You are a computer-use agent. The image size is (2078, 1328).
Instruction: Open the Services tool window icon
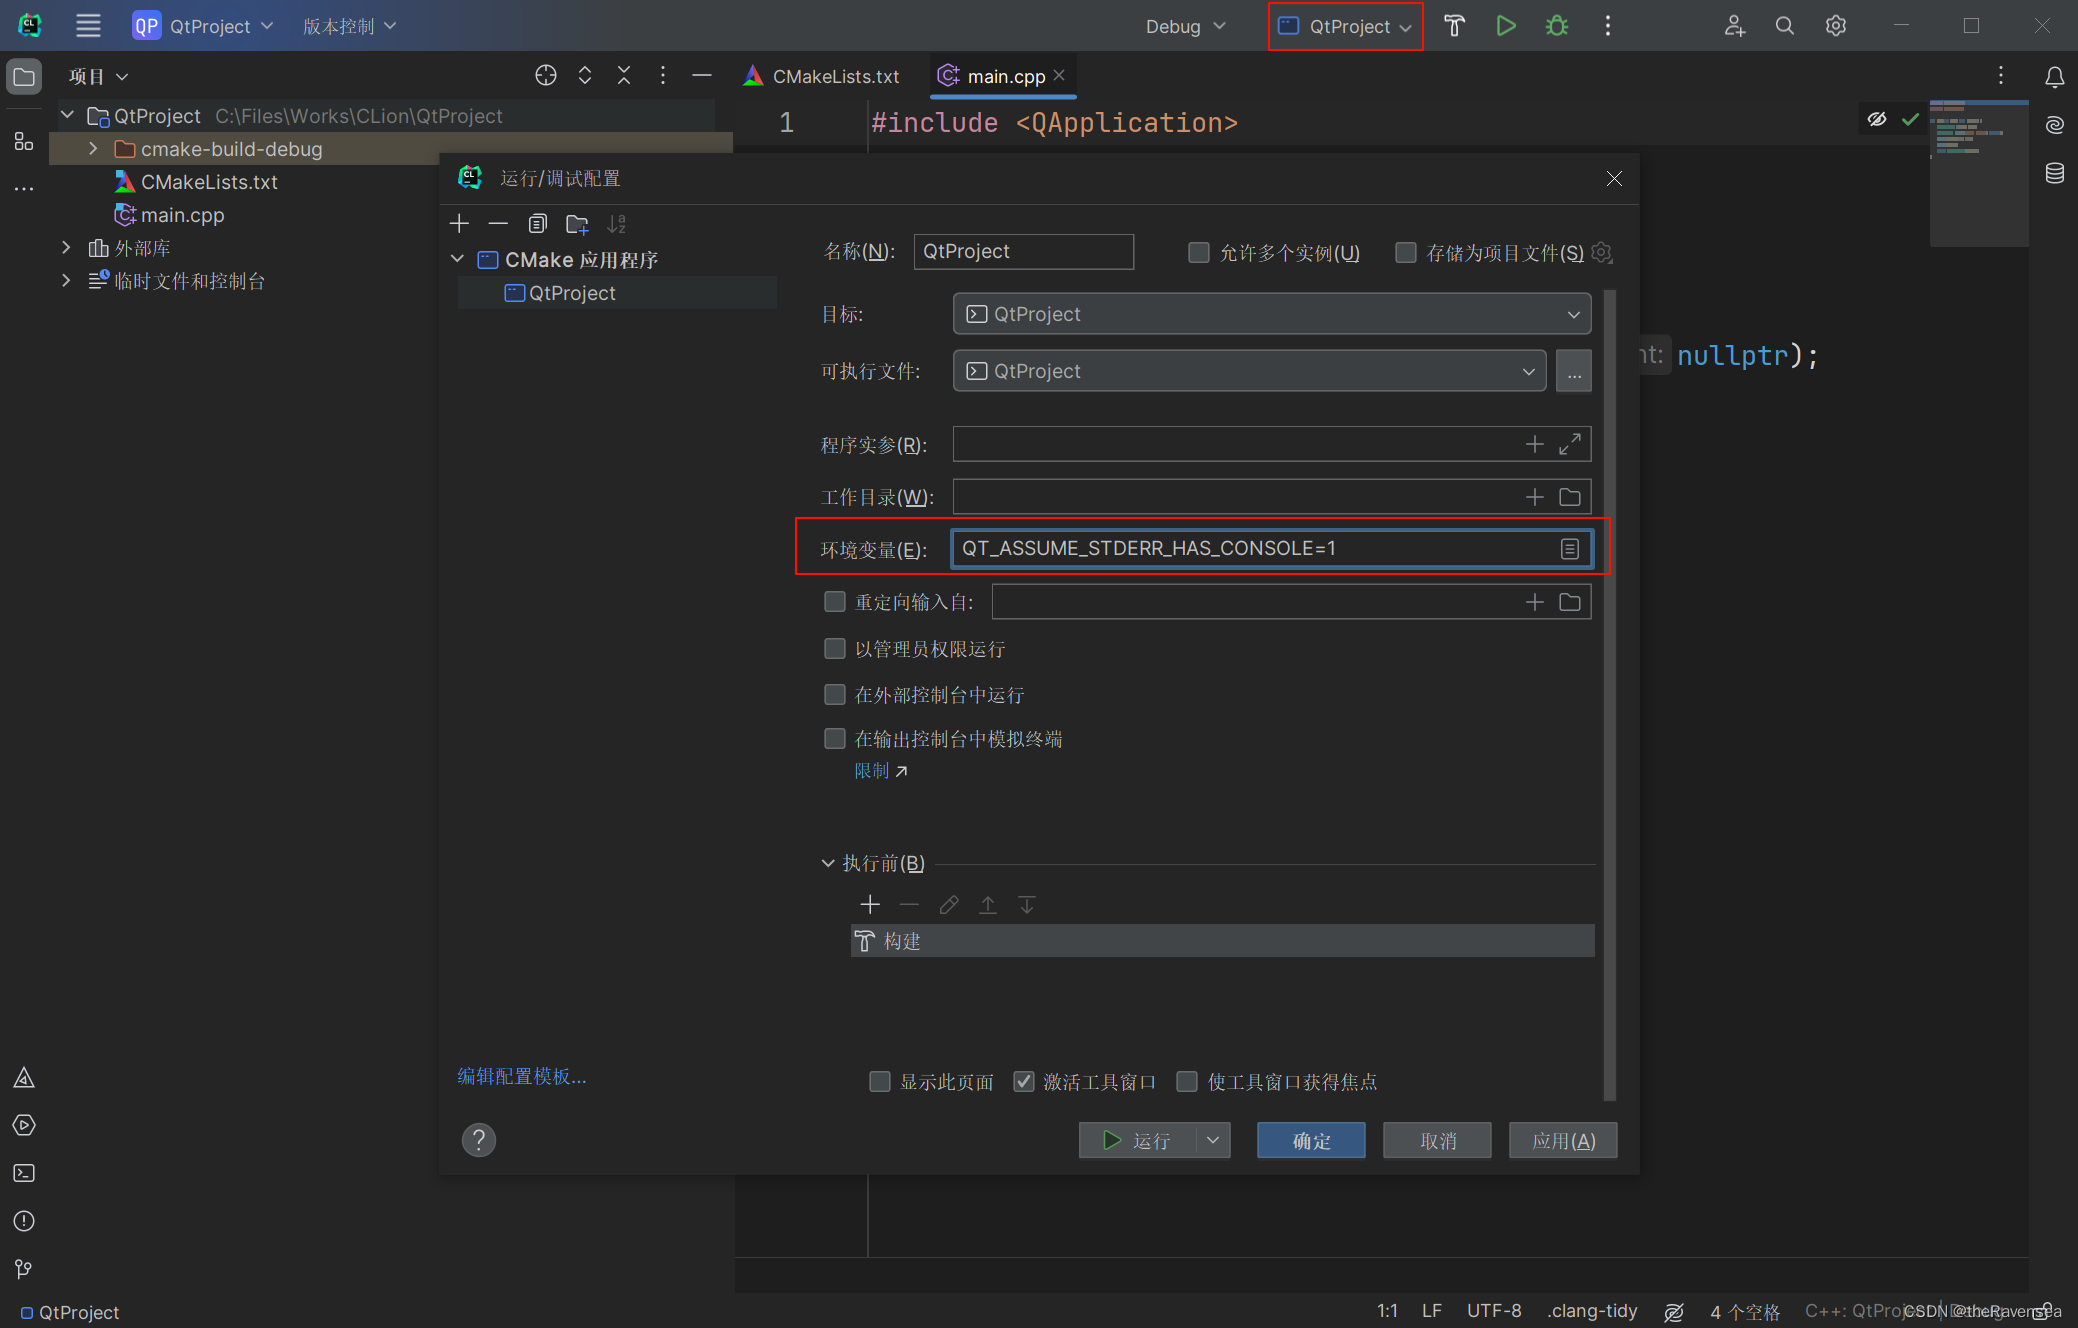tap(24, 1125)
